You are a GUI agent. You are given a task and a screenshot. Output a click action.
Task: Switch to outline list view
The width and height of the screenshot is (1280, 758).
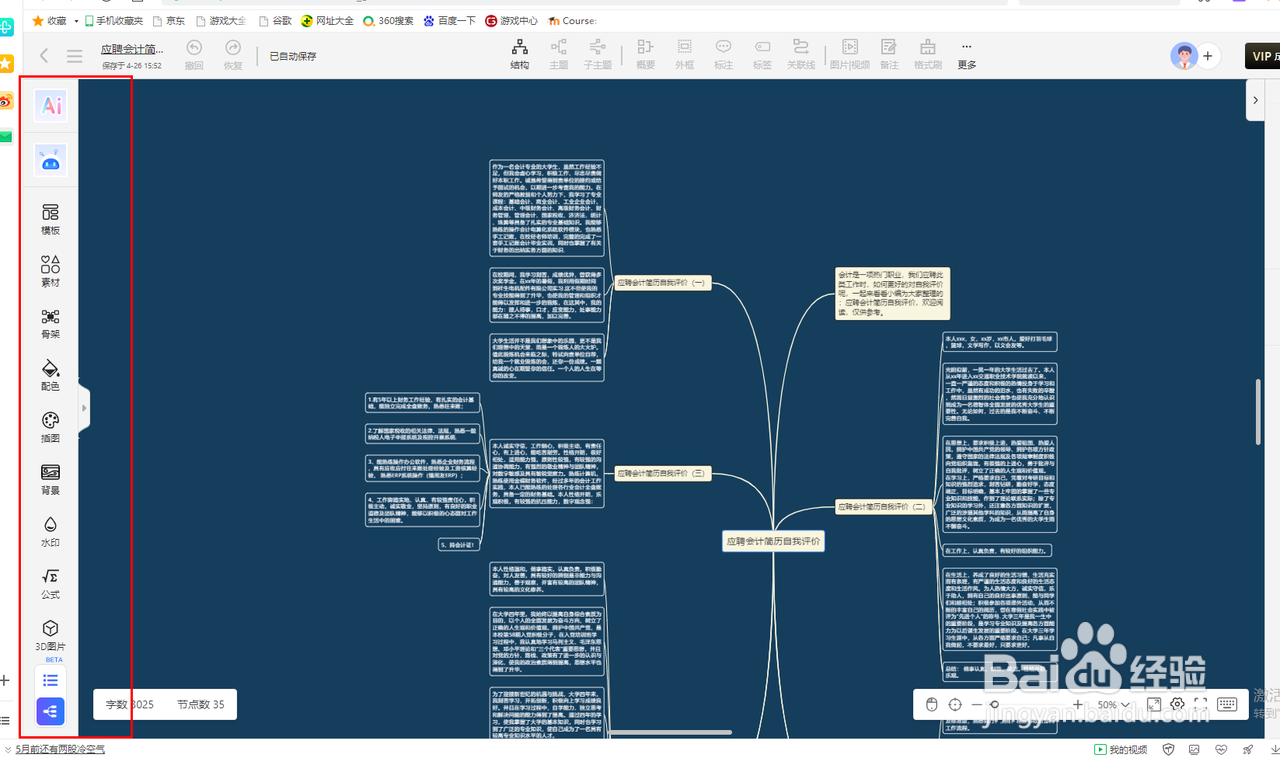(x=50, y=680)
